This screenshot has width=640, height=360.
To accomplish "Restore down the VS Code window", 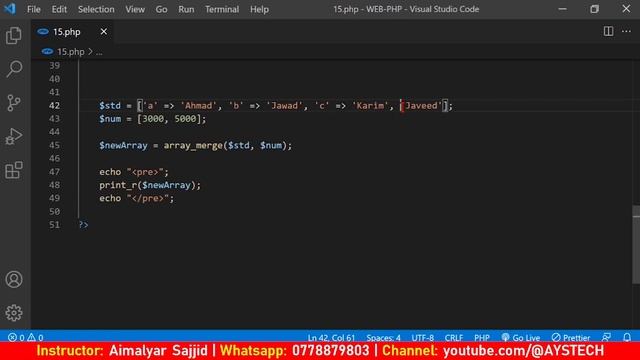I will [x=594, y=9].
